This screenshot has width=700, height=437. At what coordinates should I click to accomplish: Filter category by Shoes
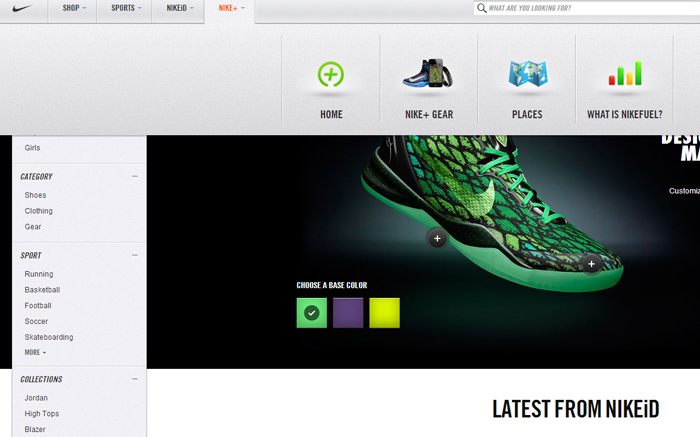coord(35,195)
